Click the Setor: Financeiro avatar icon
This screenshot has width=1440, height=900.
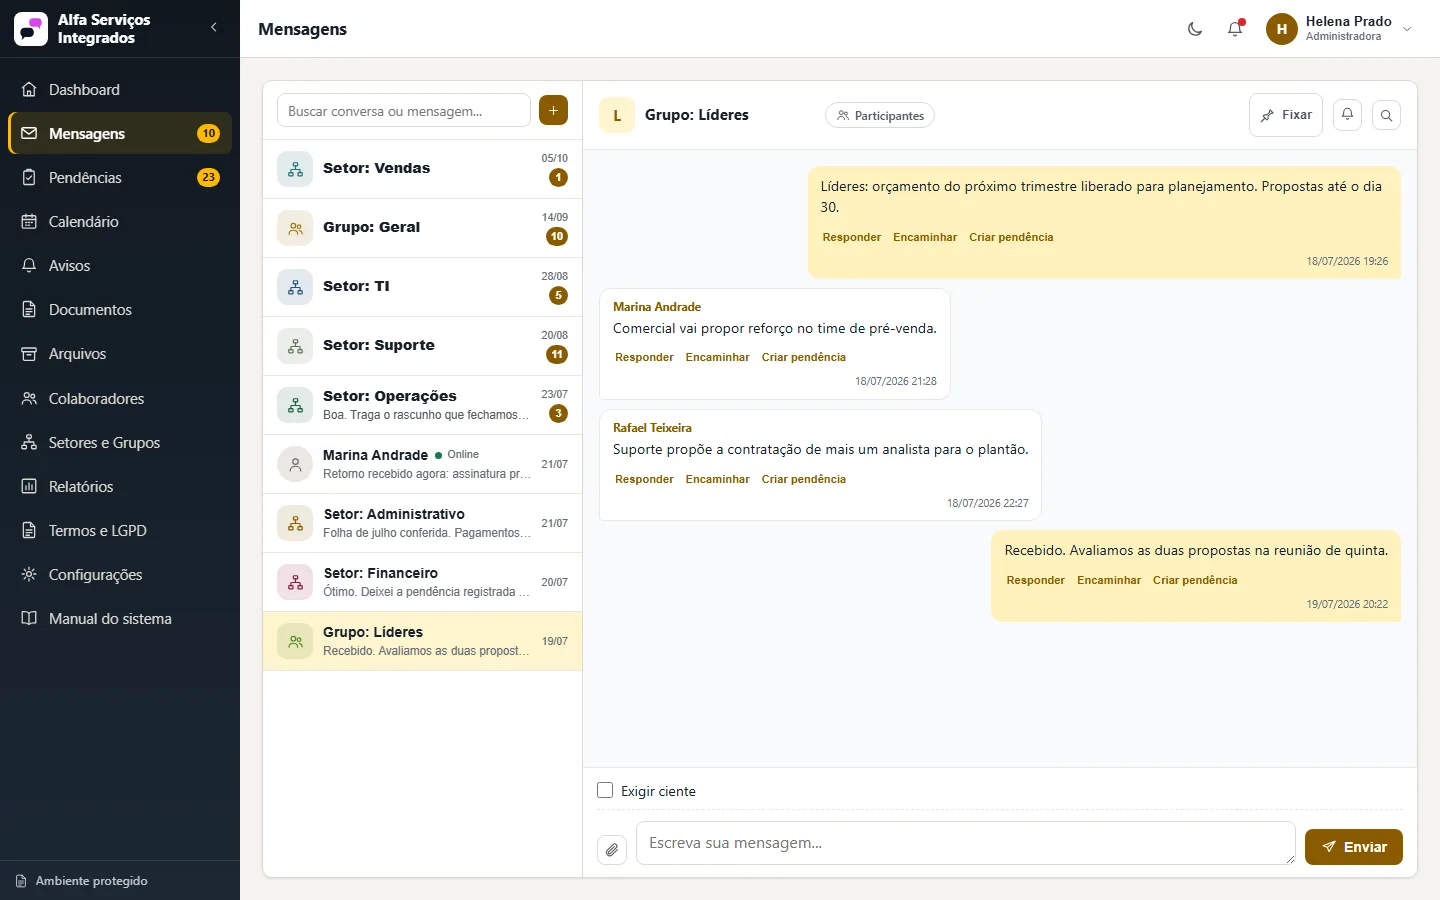point(295,582)
